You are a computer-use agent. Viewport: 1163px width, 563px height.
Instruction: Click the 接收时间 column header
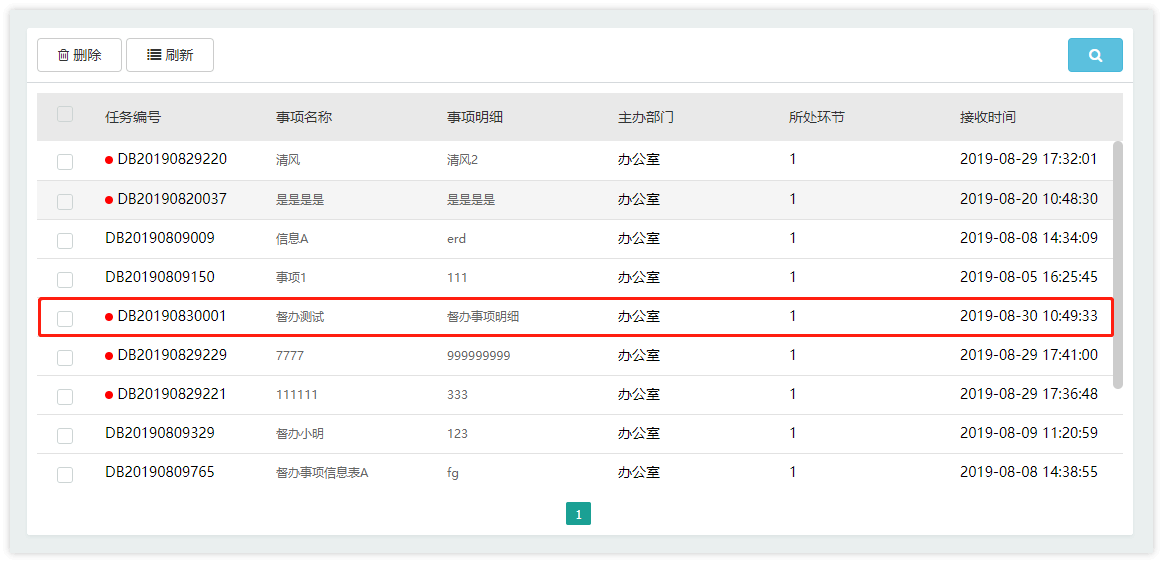tap(987, 117)
